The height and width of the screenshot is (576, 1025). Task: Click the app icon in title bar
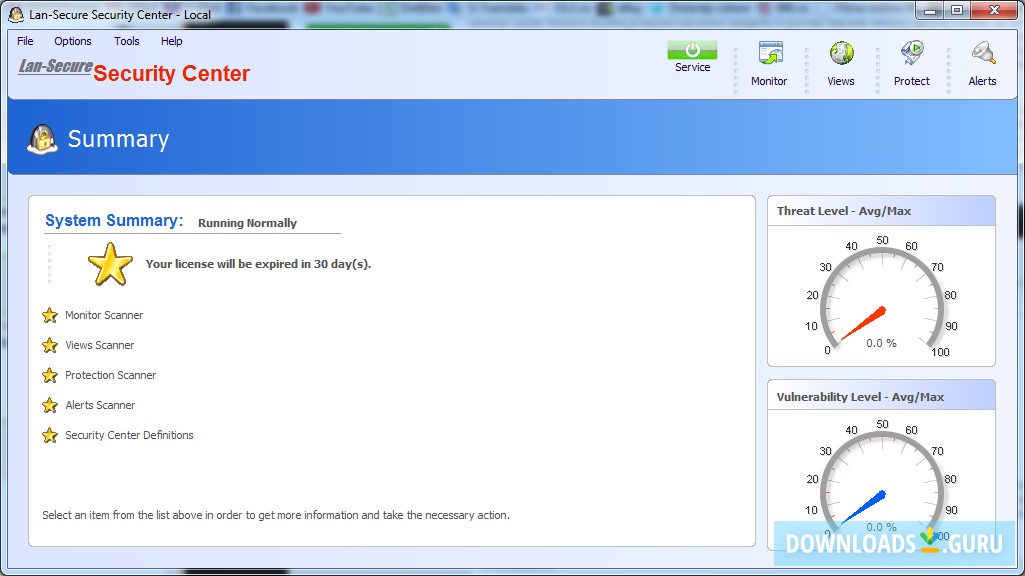pos(16,14)
